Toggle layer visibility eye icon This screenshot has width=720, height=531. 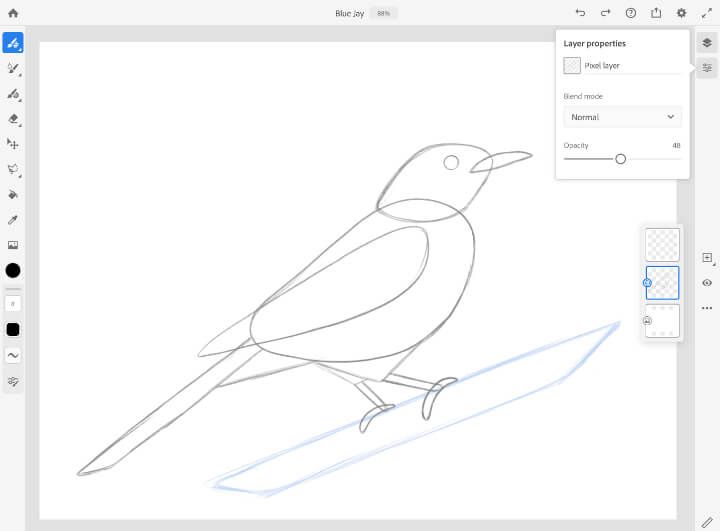[707, 283]
